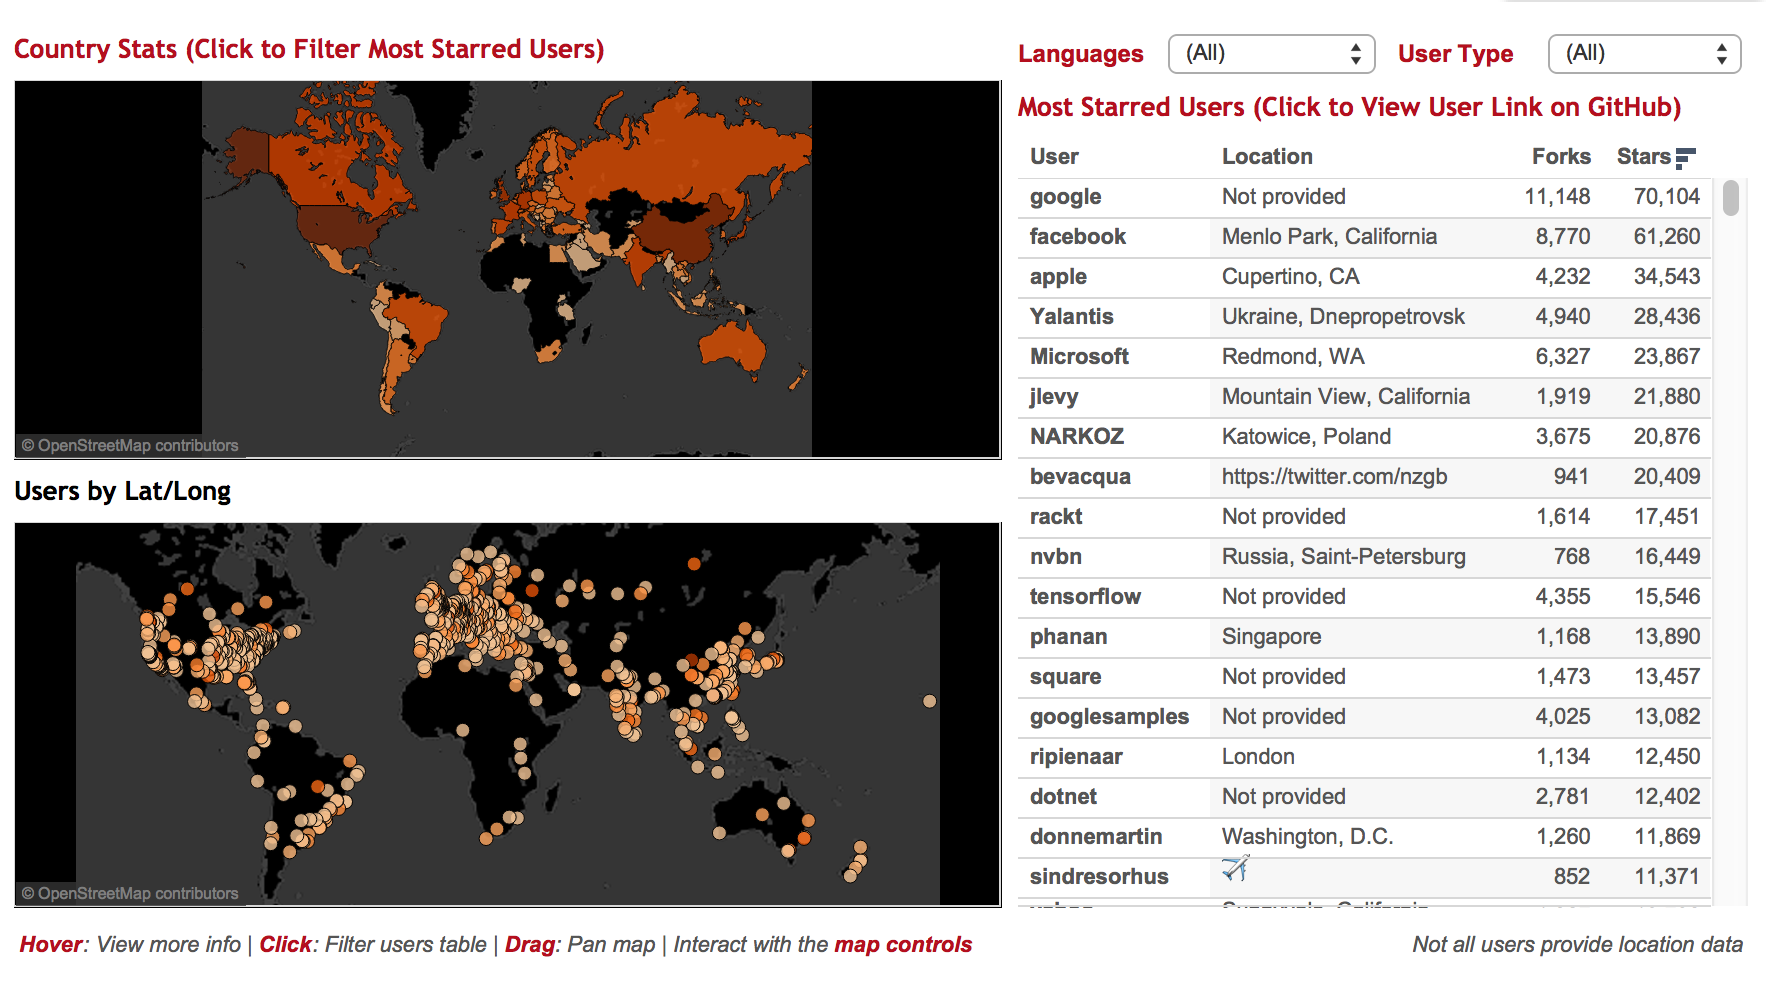
Task: Select the nvbn user row
Action: [1365, 557]
